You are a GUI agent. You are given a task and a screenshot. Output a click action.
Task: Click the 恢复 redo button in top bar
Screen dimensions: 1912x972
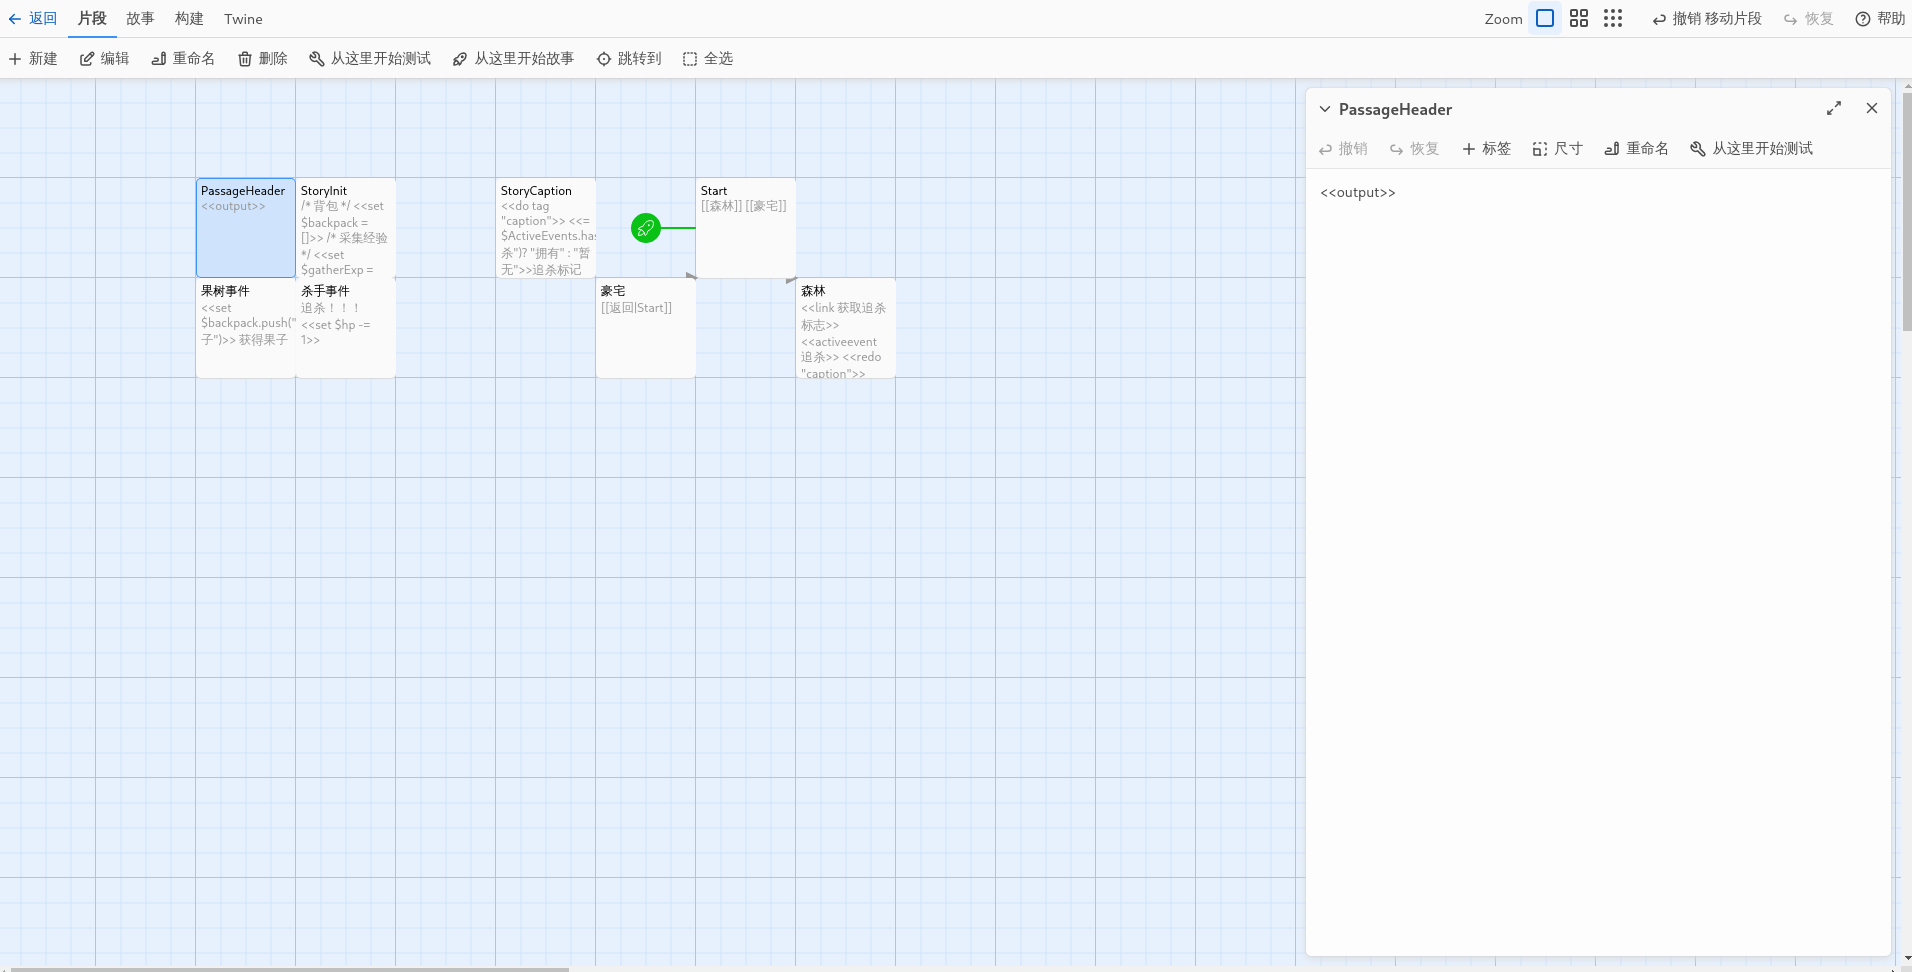pyautogui.click(x=1809, y=18)
